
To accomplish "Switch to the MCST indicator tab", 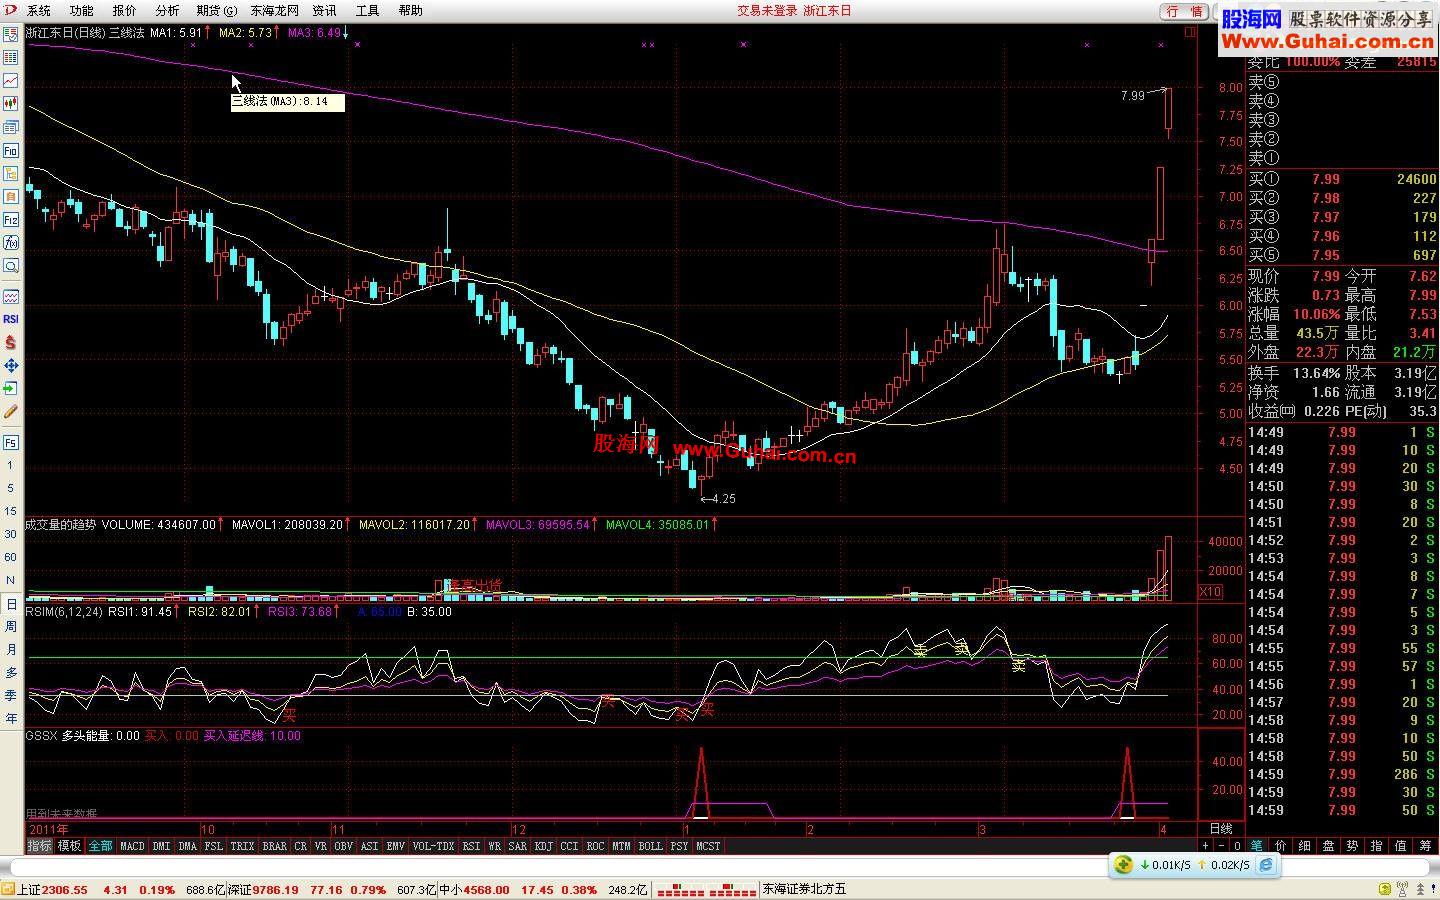I will [x=708, y=846].
